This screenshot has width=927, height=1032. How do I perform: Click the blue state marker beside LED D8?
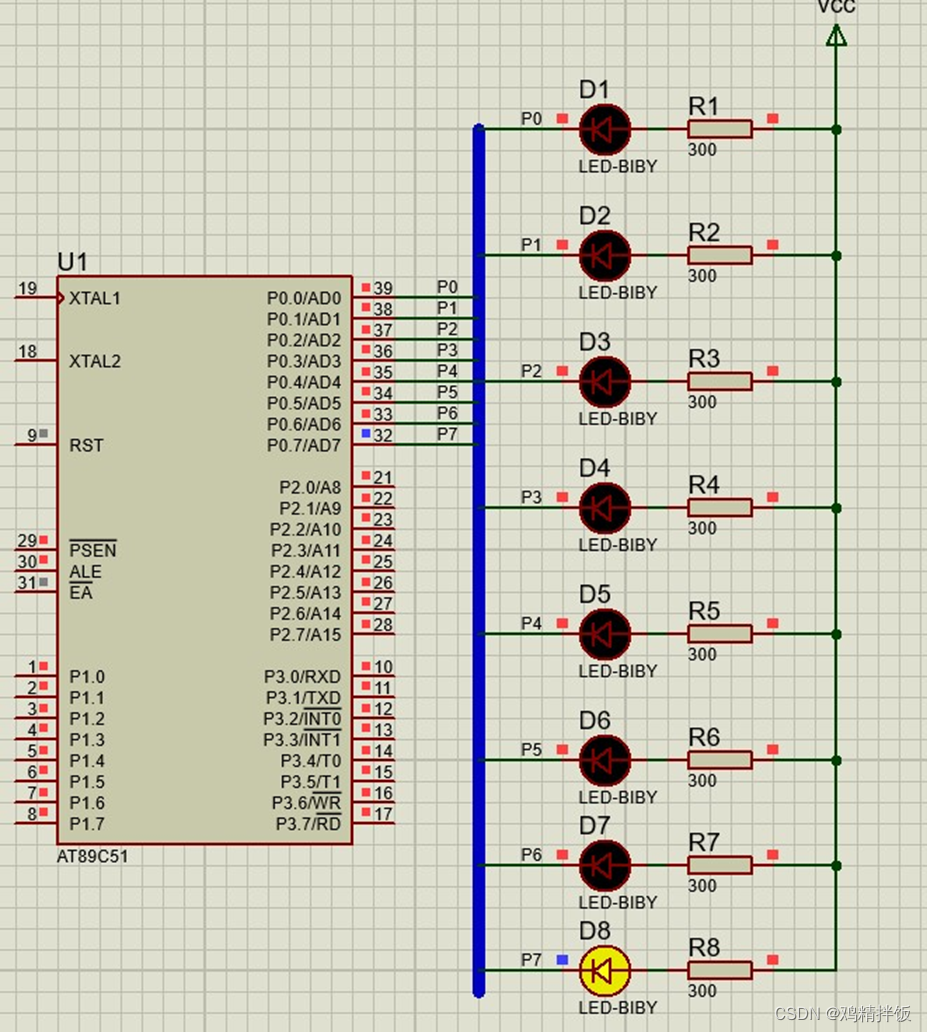point(562,960)
